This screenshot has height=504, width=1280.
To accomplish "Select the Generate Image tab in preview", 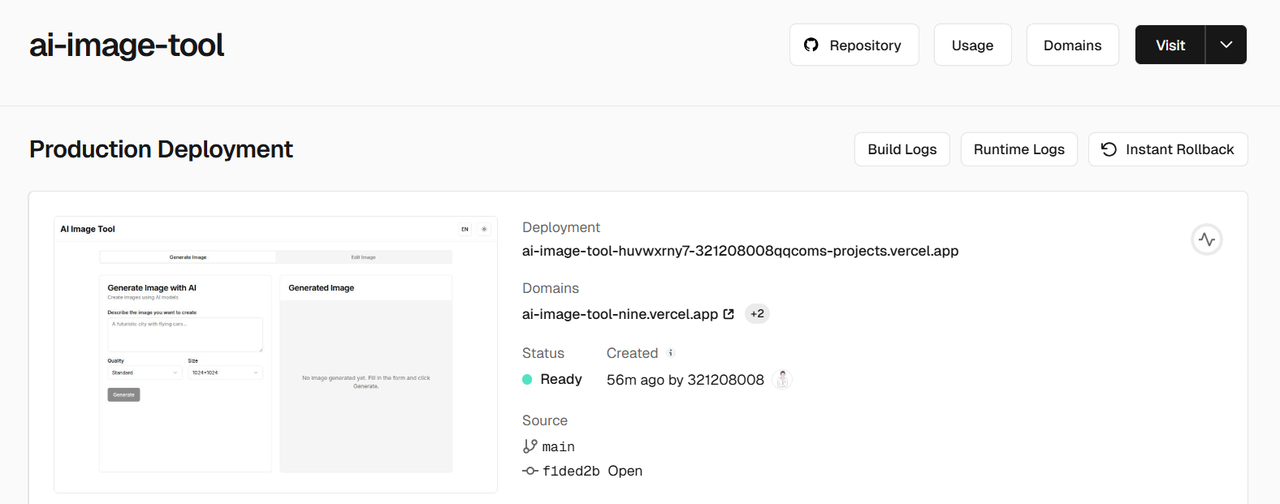I will (188, 257).
